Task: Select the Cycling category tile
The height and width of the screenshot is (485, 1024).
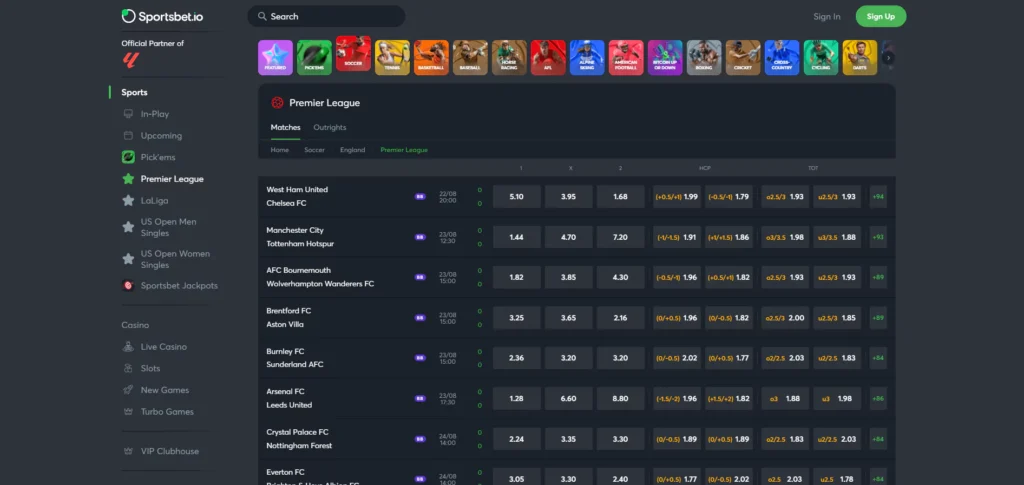Action: 821,57
